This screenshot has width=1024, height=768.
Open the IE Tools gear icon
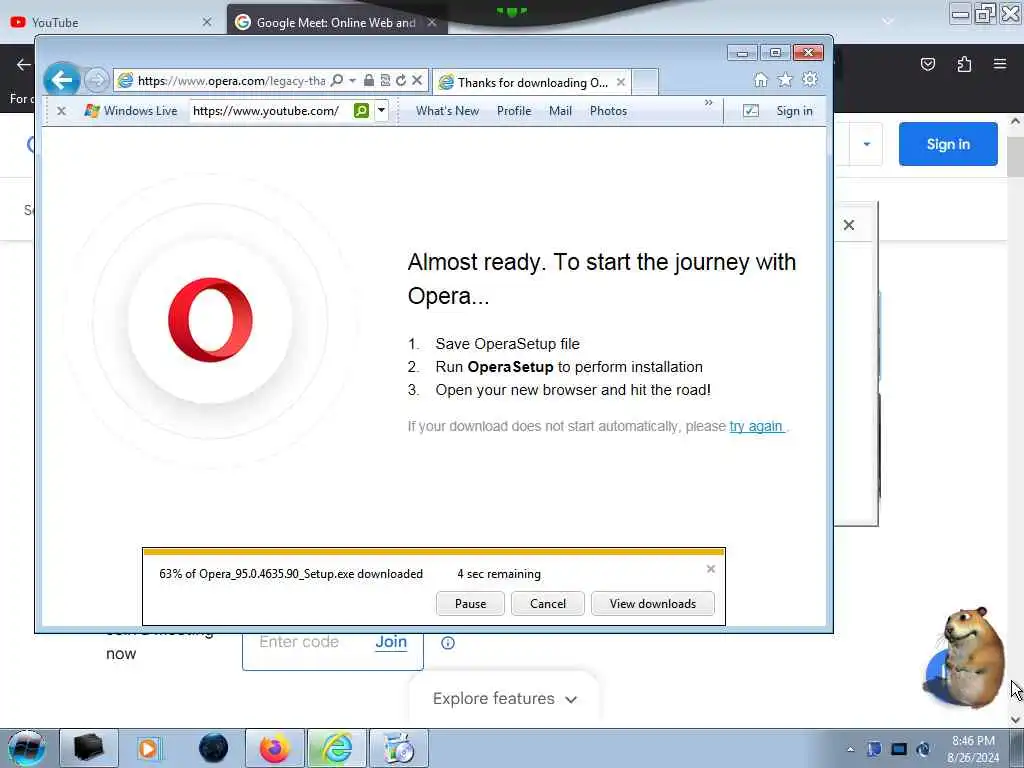coord(810,80)
